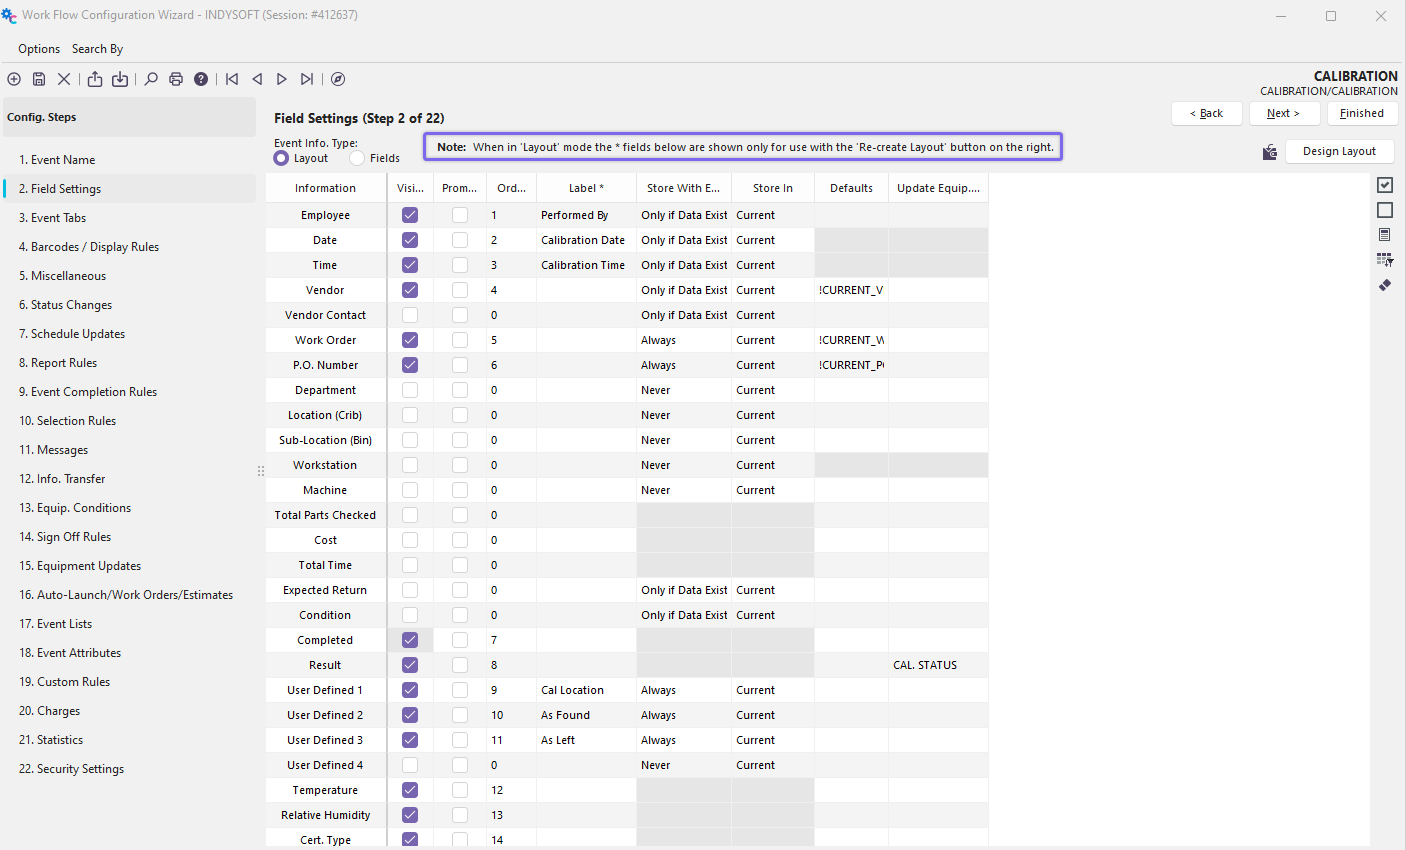
Task: Select the Fields radio button
Action: (x=357, y=158)
